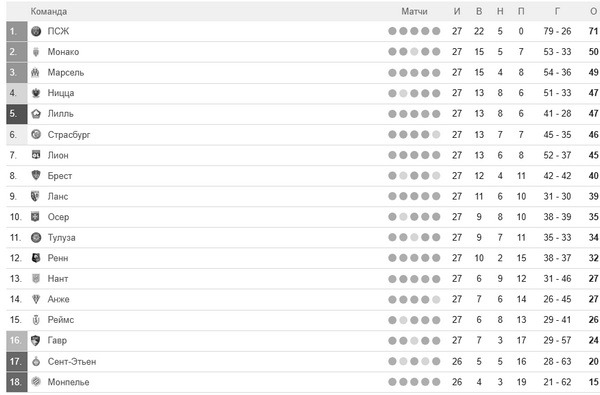Click the Ренн club crest icon
Viewport: 600px width, 395px height.
click(36, 258)
